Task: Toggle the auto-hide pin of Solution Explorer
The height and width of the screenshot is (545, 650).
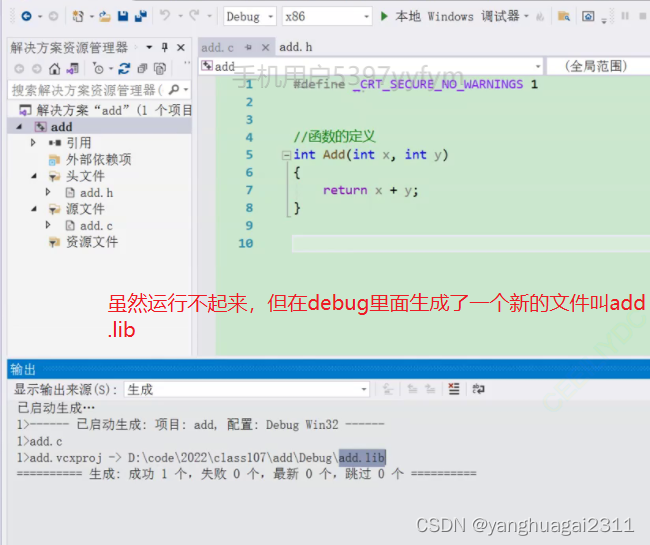Action: (165, 48)
